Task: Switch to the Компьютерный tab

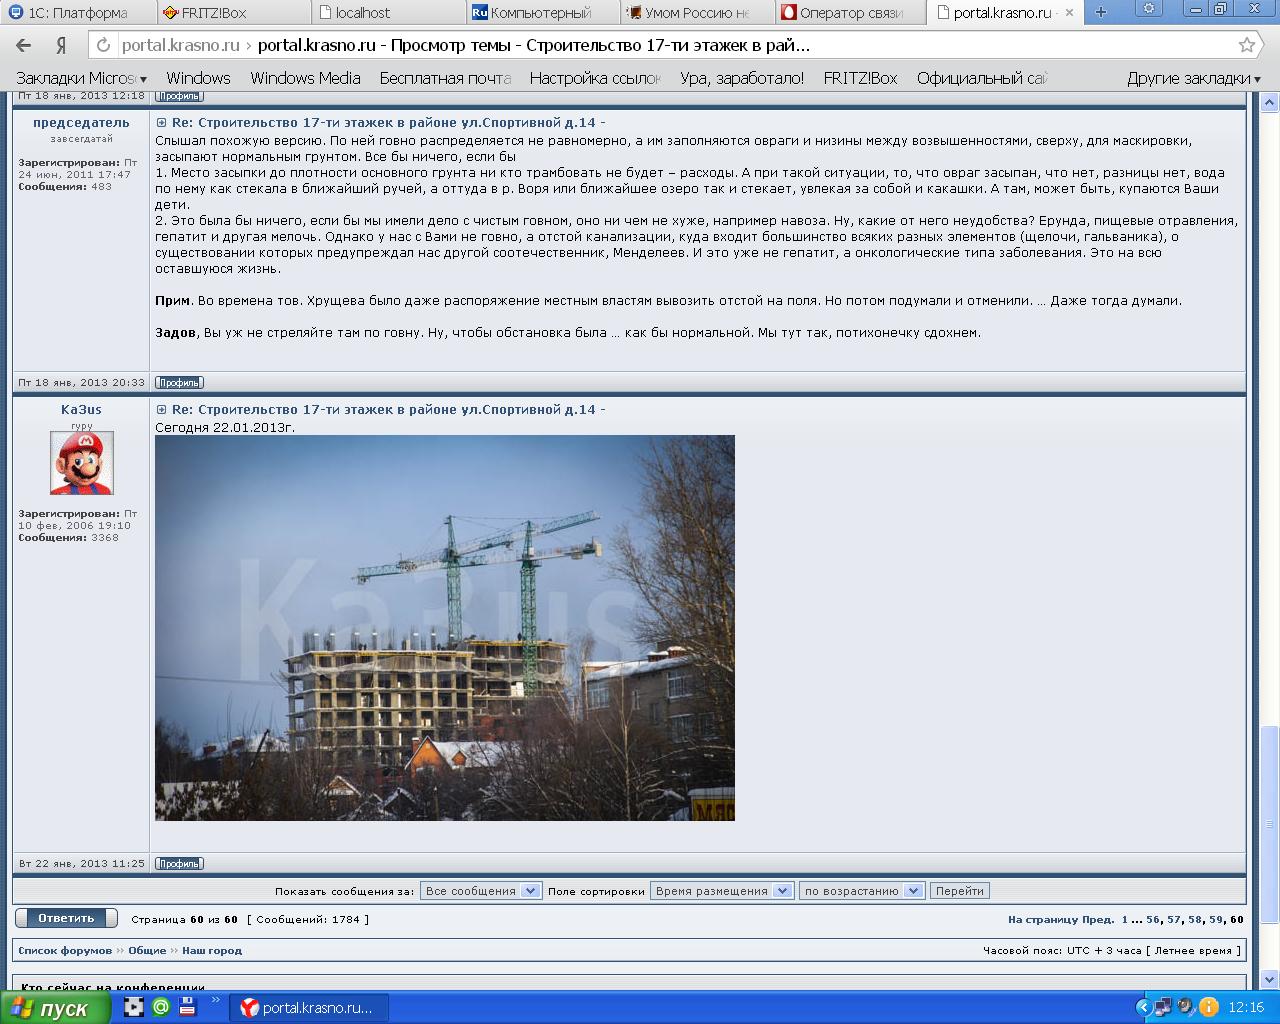Action: pyautogui.click(x=543, y=13)
